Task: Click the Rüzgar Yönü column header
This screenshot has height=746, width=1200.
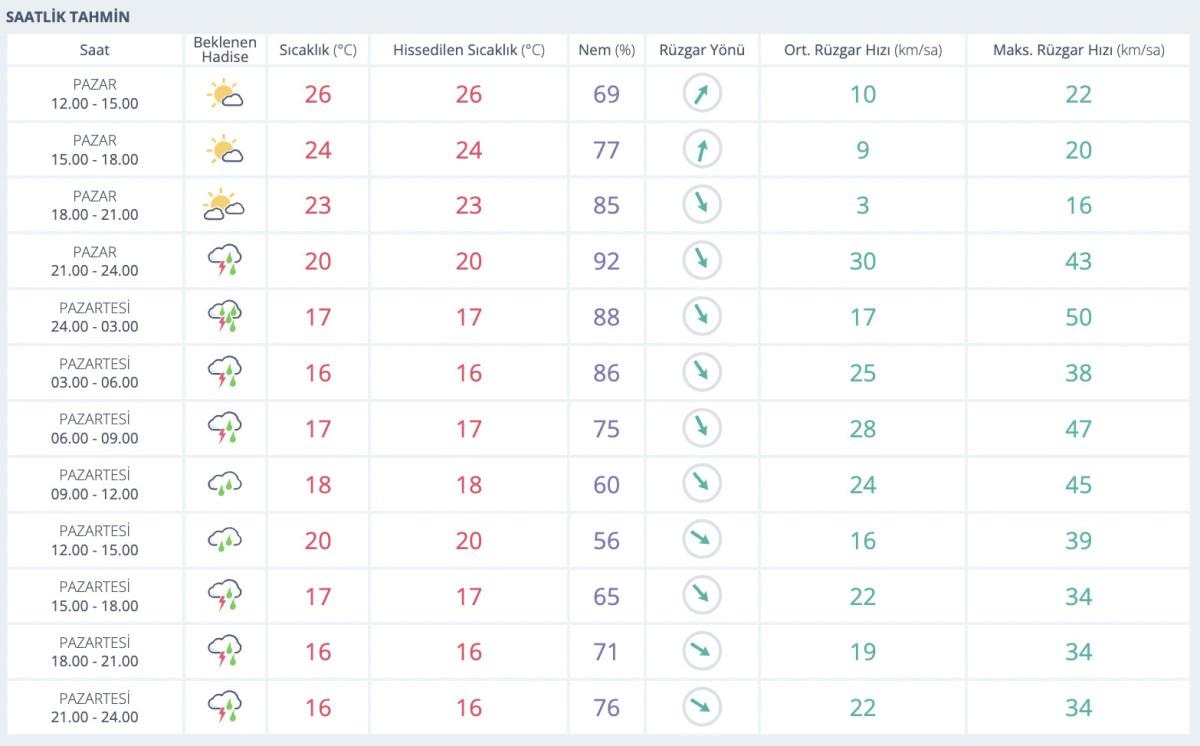Action: pyautogui.click(x=702, y=50)
